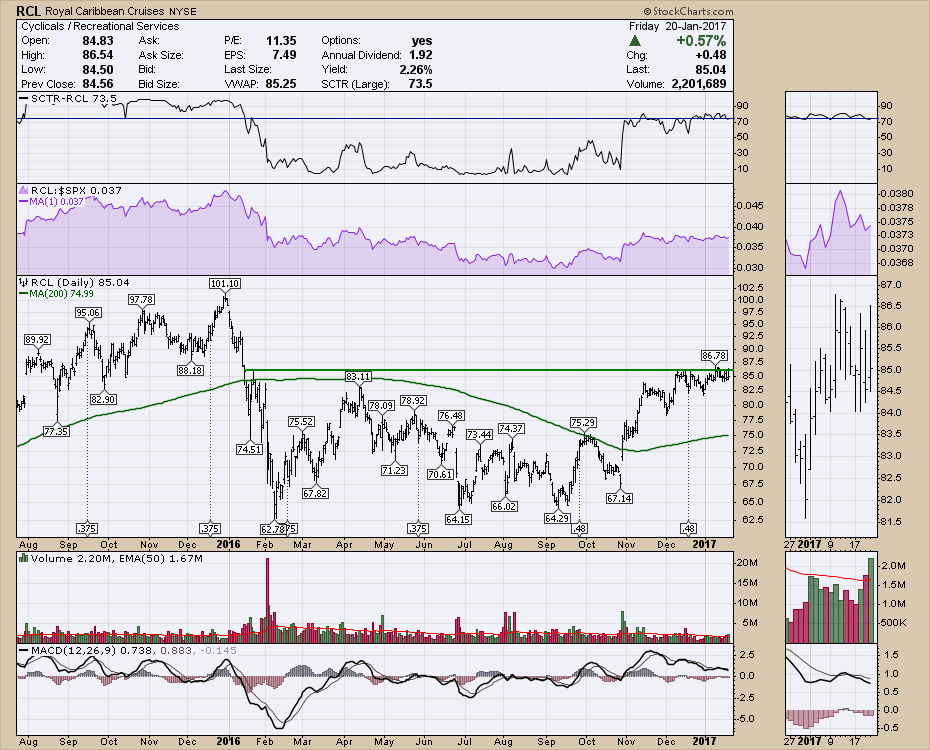Click the tallest green volume bar in zoom panel
Viewport: 930px width, 750px height.
point(871,600)
